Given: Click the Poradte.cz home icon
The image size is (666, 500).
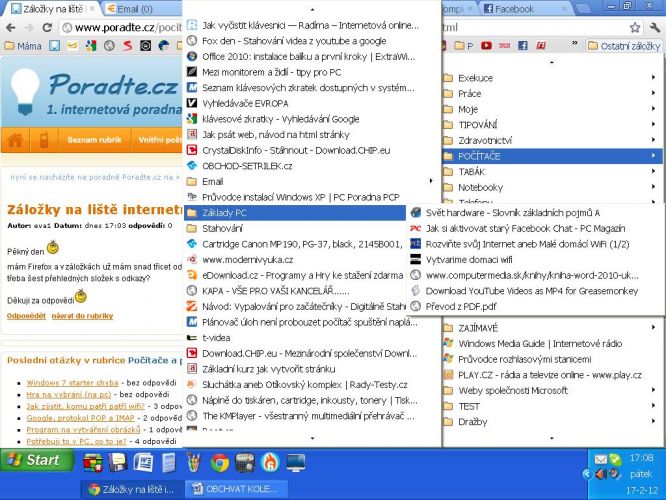Looking at the screenshot, I should point(15,140).
